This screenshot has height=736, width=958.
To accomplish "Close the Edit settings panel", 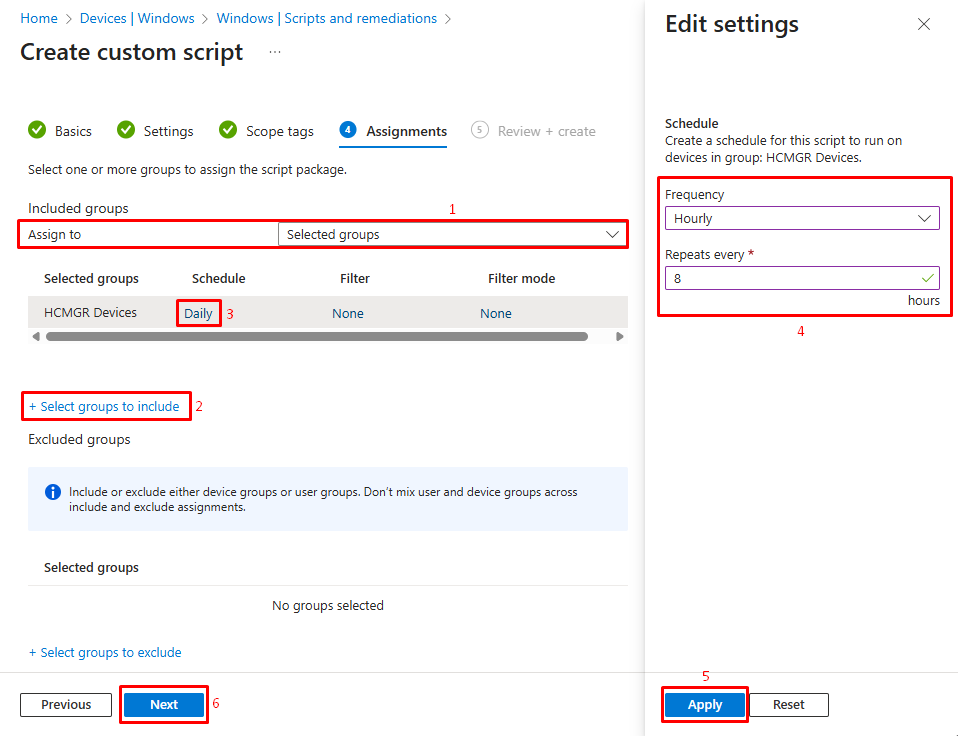I will point(923,25).
